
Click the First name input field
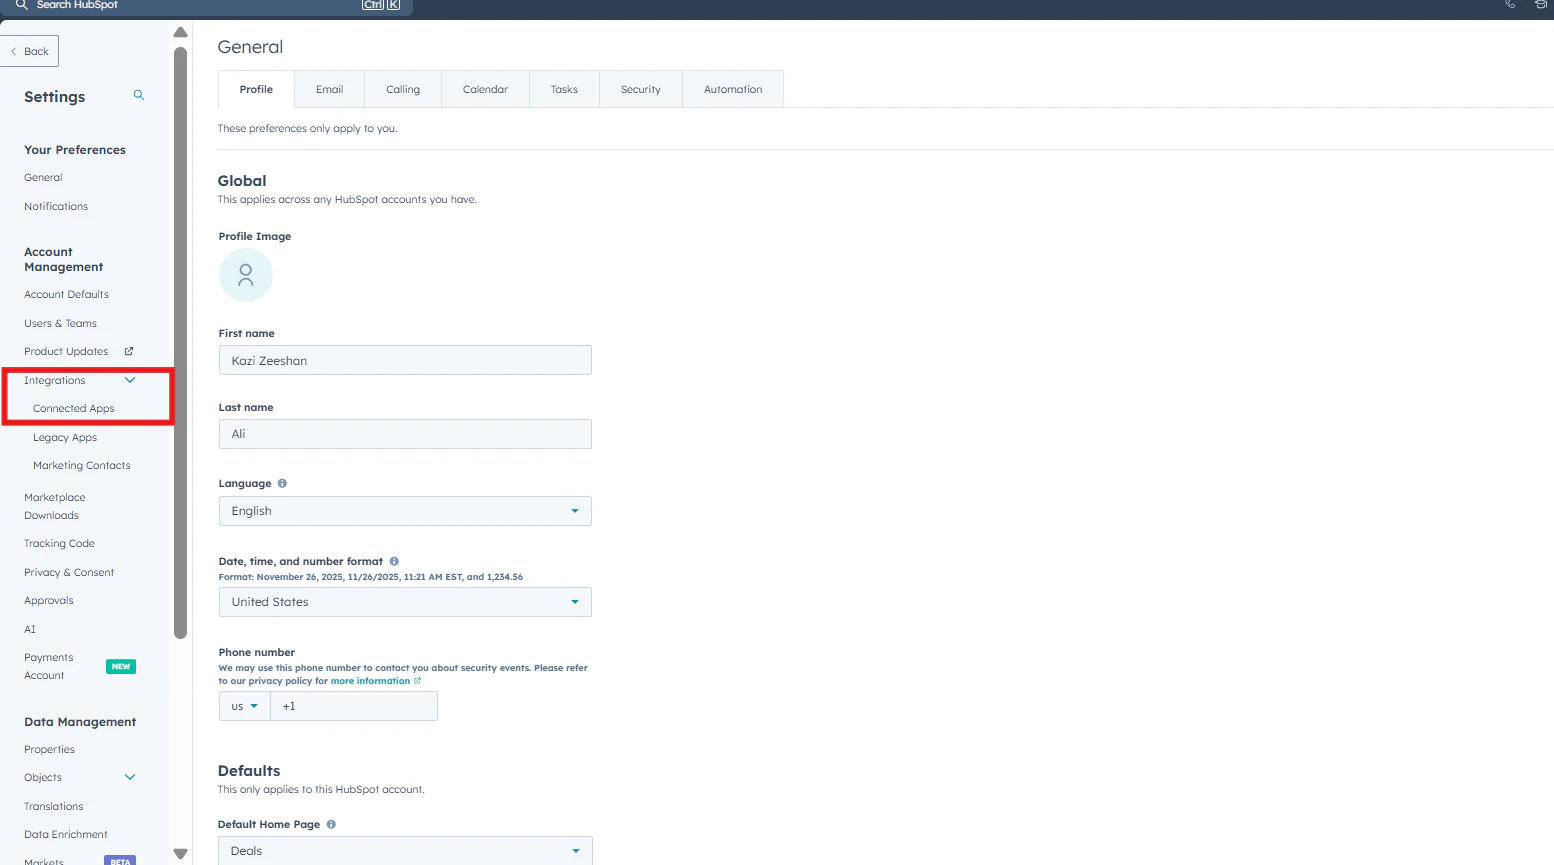click(x=405, y=360)
